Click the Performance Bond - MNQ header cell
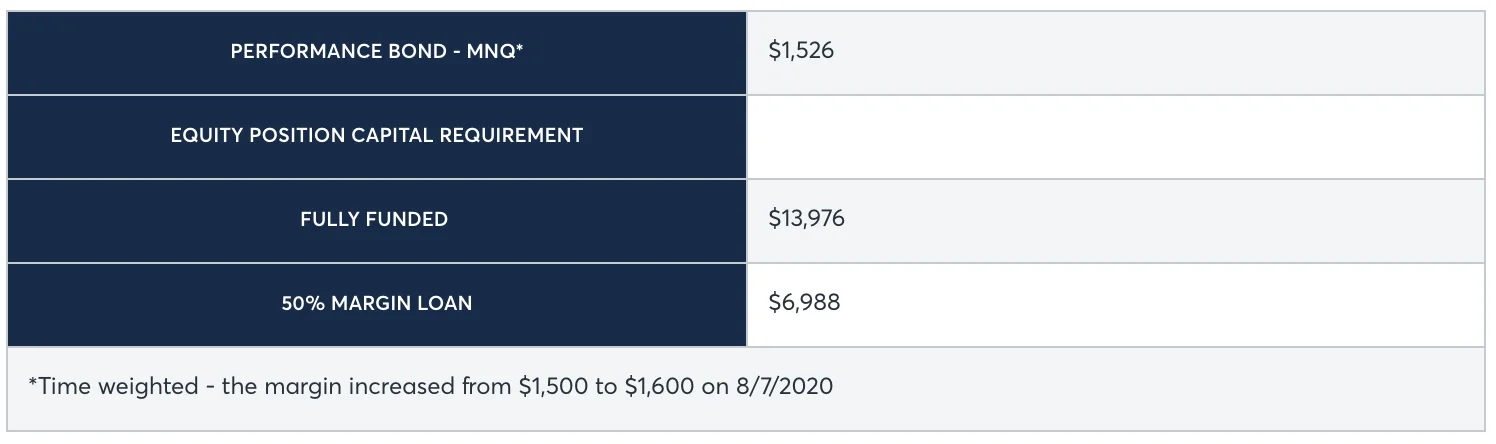The height and width of the screenshot is (444, 1496). (x=377, y=52)
